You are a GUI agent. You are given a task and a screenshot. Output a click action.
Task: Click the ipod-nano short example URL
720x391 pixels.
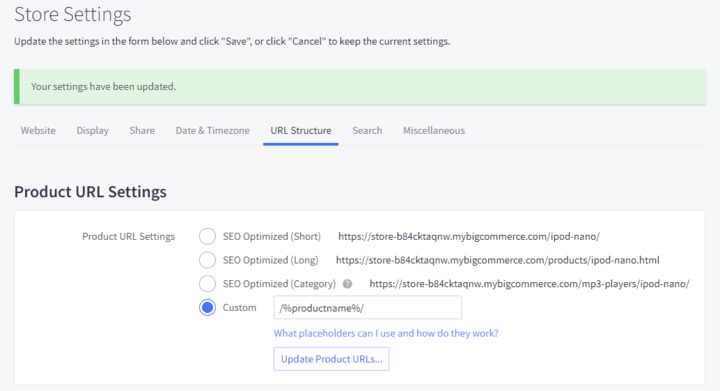click(469, 236)
